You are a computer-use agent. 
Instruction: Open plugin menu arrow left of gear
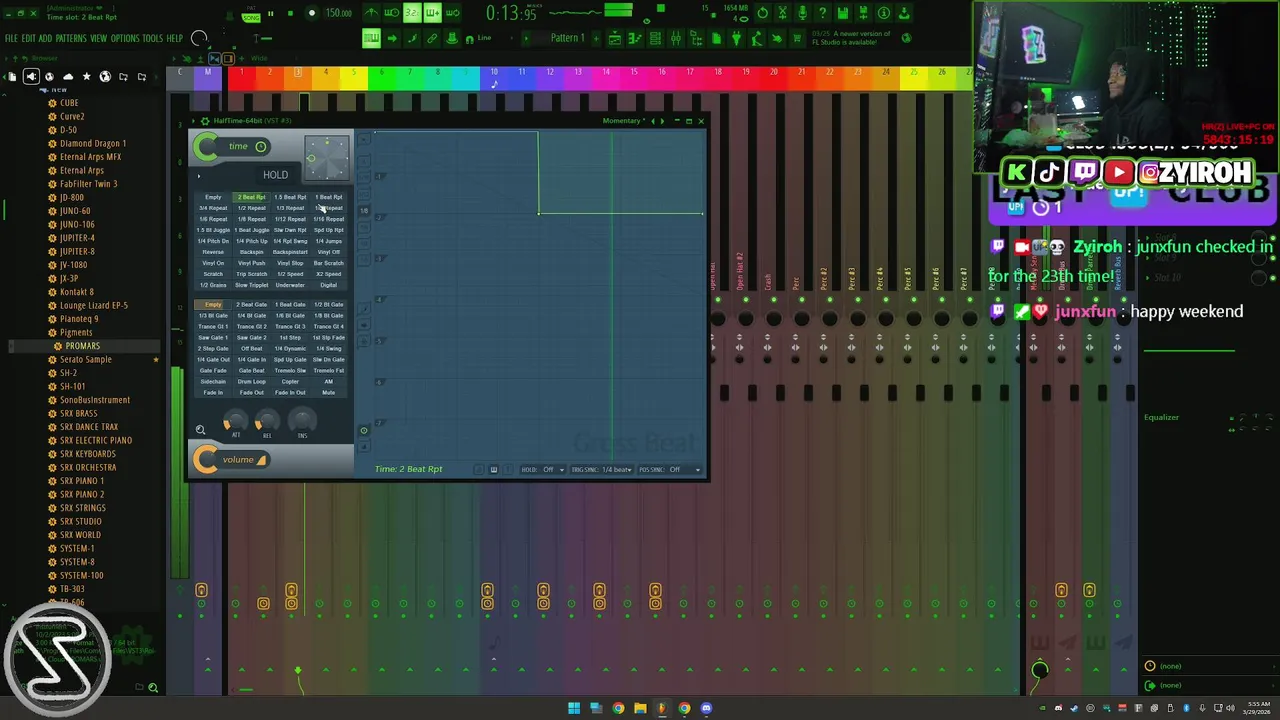193,121
